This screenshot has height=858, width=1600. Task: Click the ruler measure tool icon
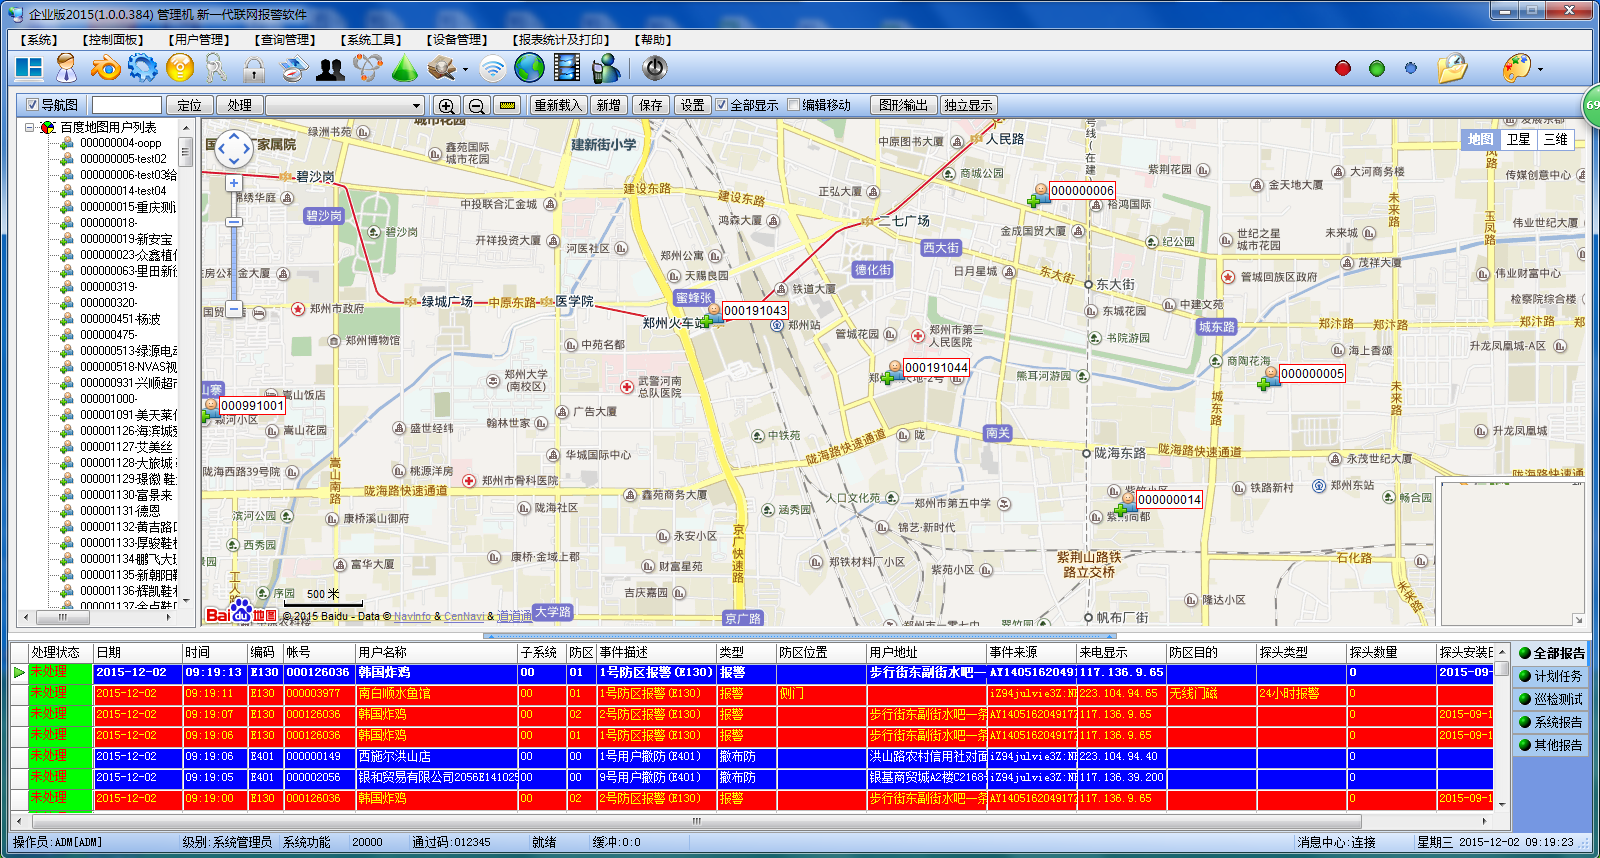point(508,106)
